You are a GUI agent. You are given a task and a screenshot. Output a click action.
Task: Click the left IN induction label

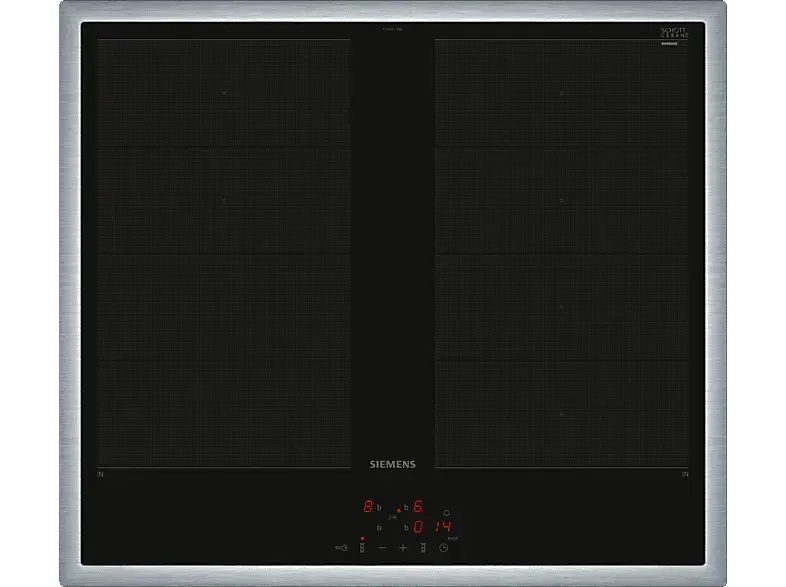click(x=101, y=473)
